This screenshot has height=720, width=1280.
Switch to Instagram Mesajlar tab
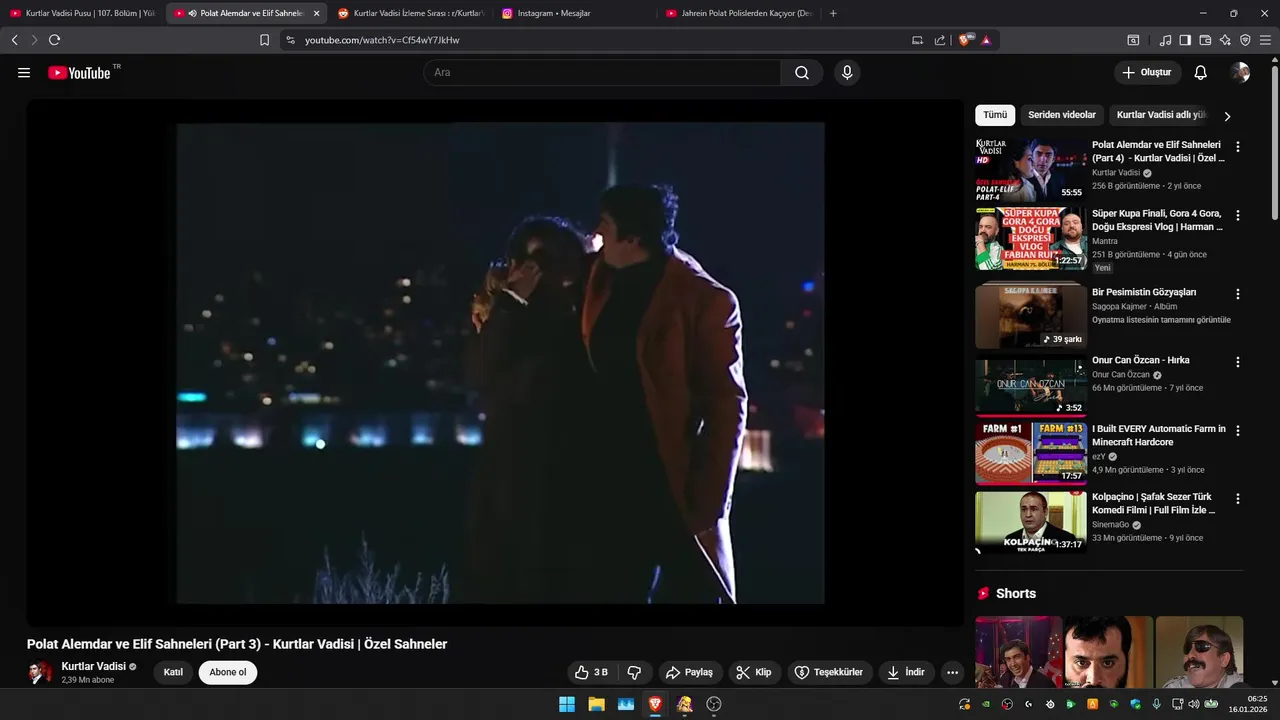pos(574,13)
